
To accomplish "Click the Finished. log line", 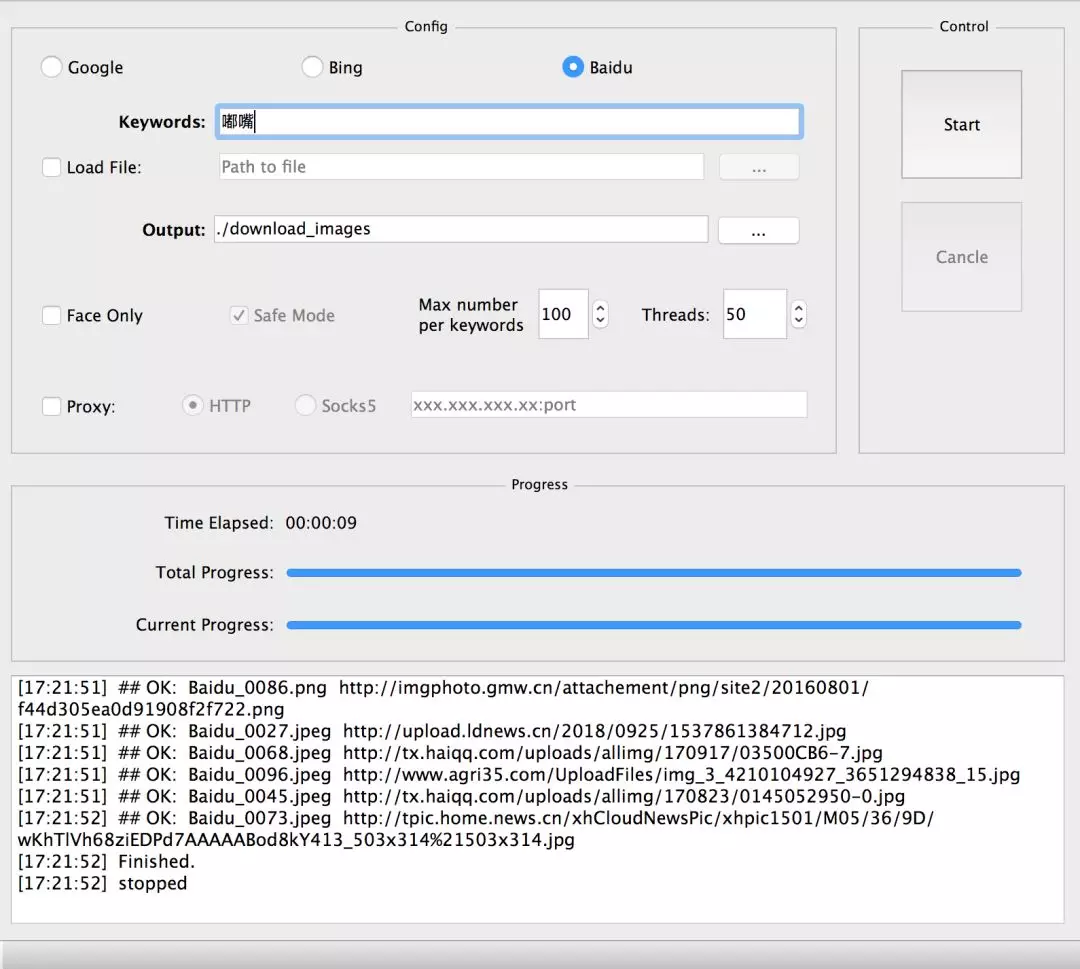I will (x=106, y=862).
